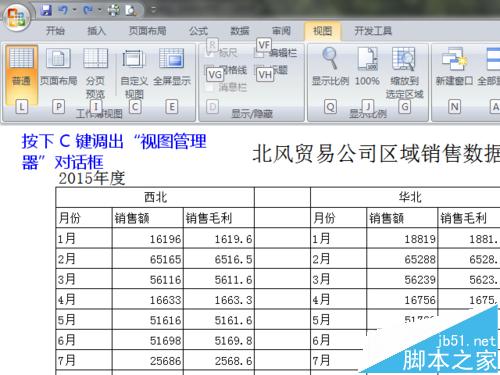
Task: Select cell with value 25686
Action: [148, 360]
